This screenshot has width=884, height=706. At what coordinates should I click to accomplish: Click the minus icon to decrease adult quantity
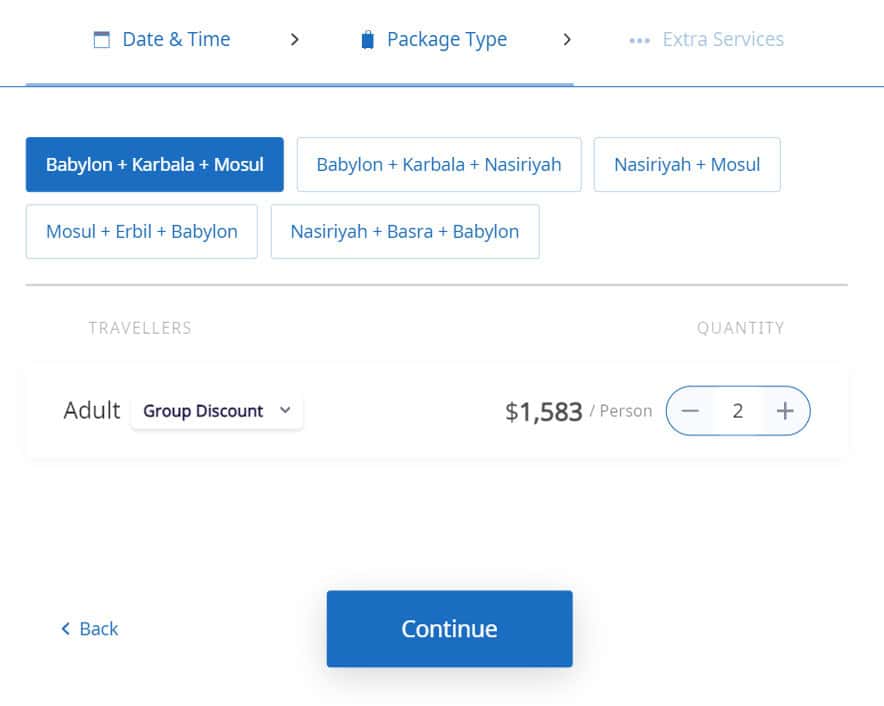pos(690,411)
